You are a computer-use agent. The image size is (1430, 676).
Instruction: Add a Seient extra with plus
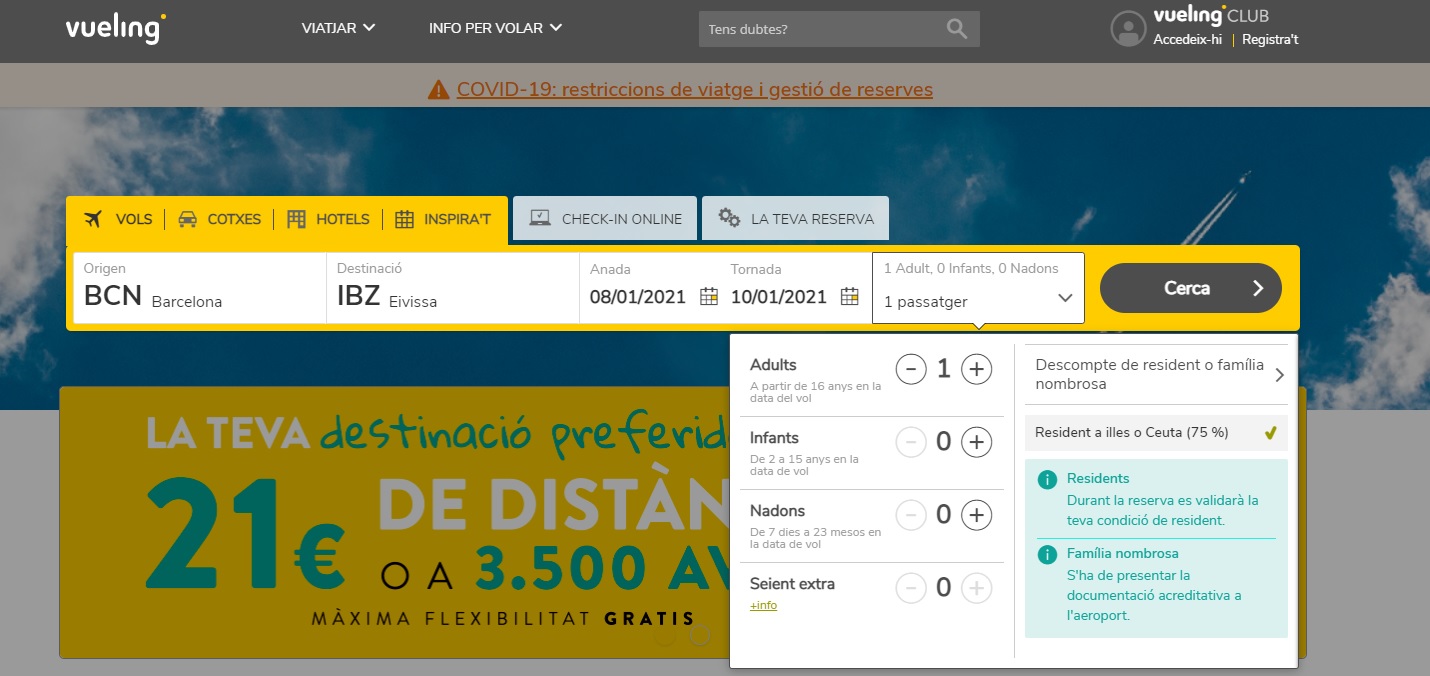pyautogui.click(x=976, y=588)
